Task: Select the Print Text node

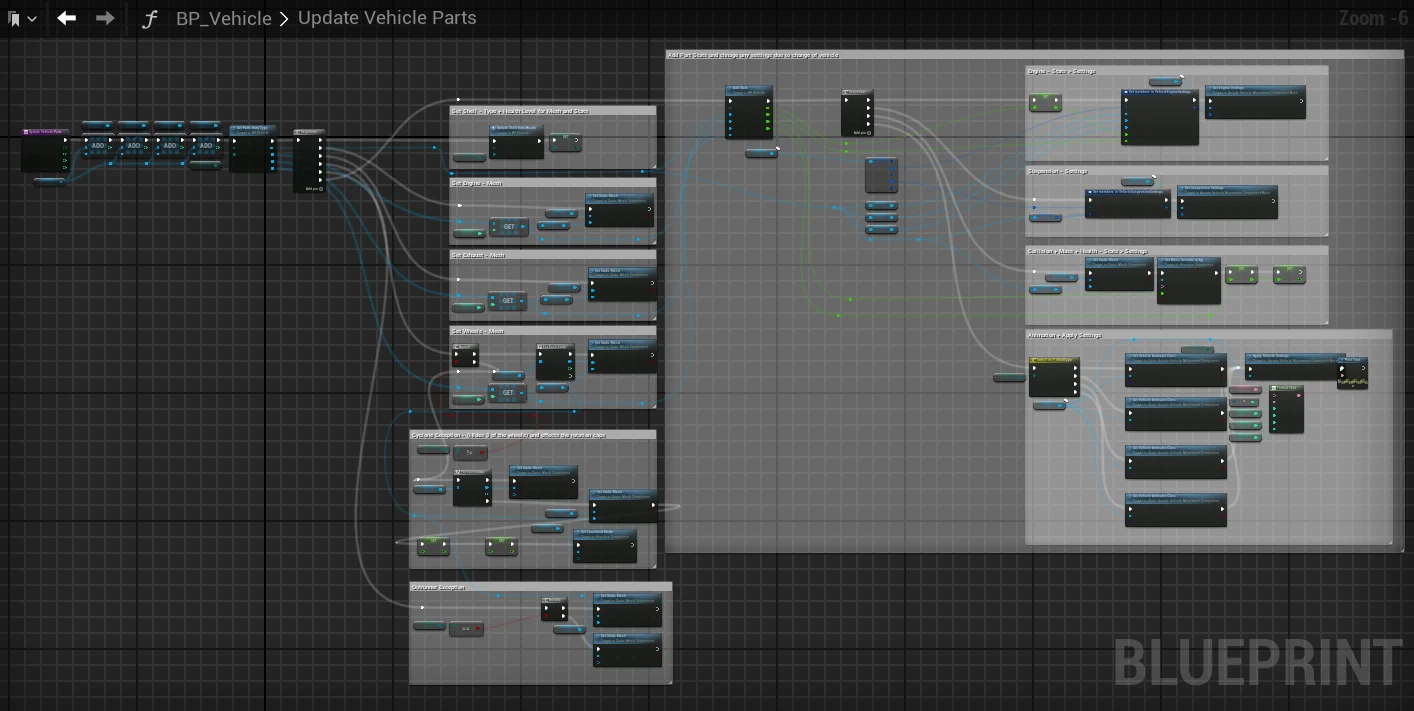Action: click(1352, 373)
